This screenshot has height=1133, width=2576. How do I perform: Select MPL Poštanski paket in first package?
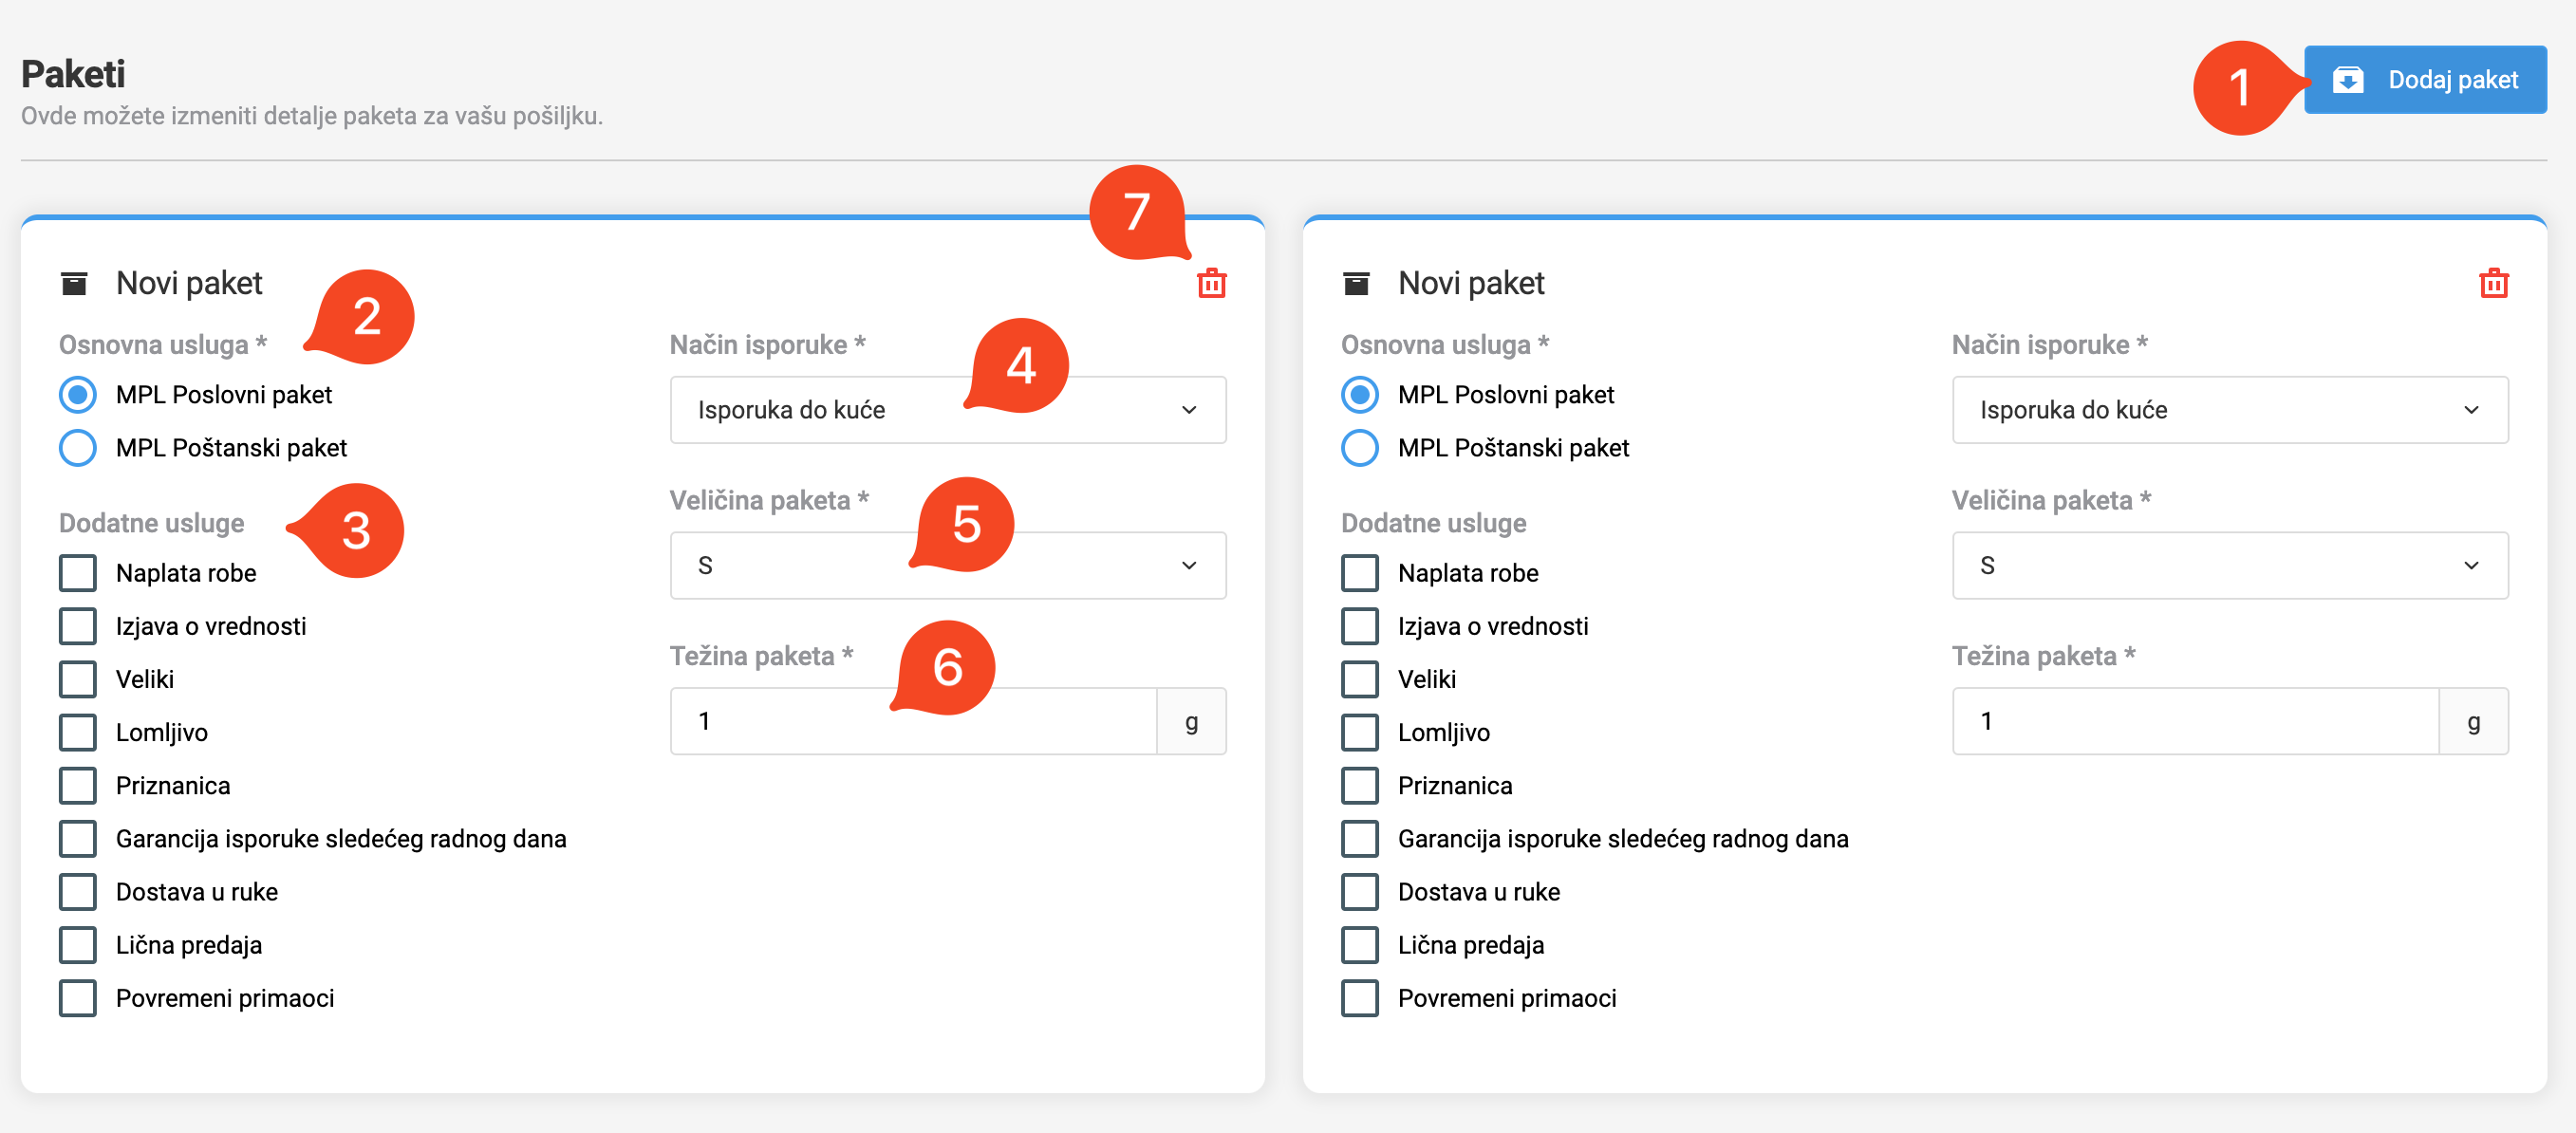point(78,448)
